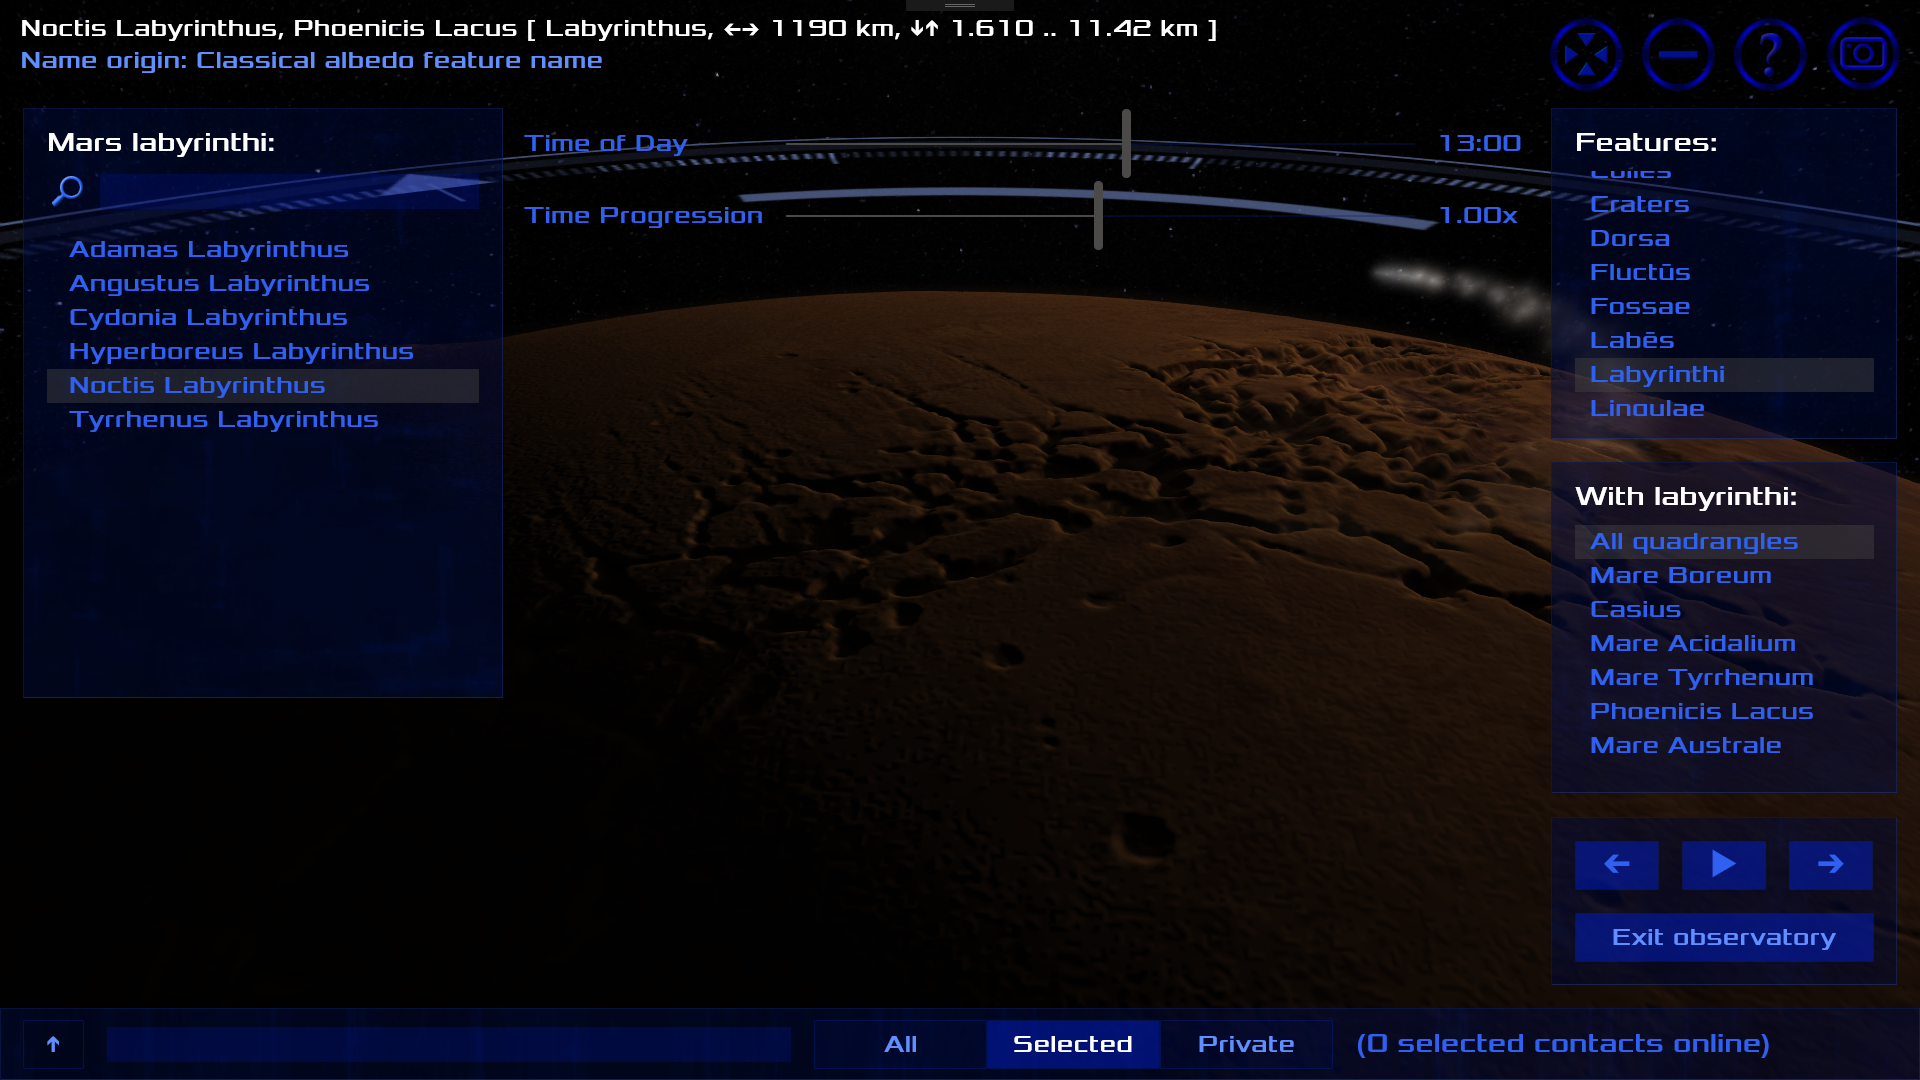Click the 13:00 time of day value

tap(1479, 144)
